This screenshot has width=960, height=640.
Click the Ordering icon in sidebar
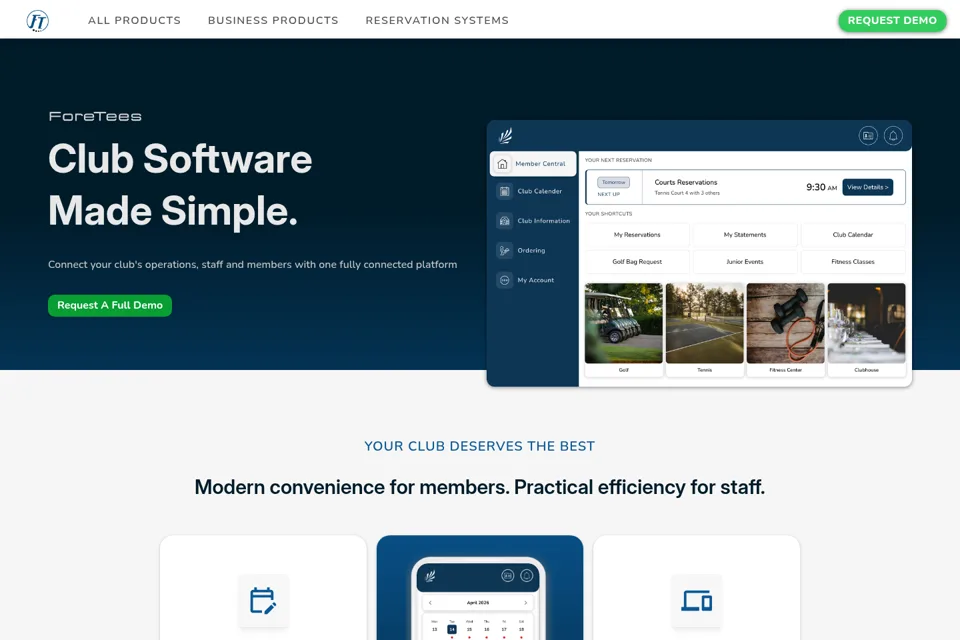tap(504, 250)
